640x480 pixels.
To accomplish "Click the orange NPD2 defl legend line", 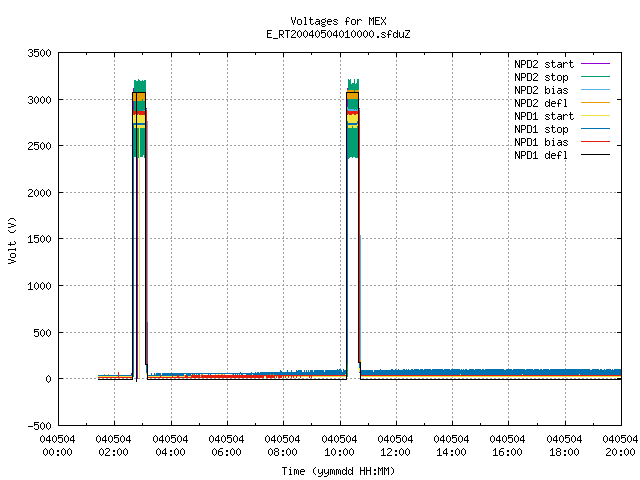I will [596, 103].
